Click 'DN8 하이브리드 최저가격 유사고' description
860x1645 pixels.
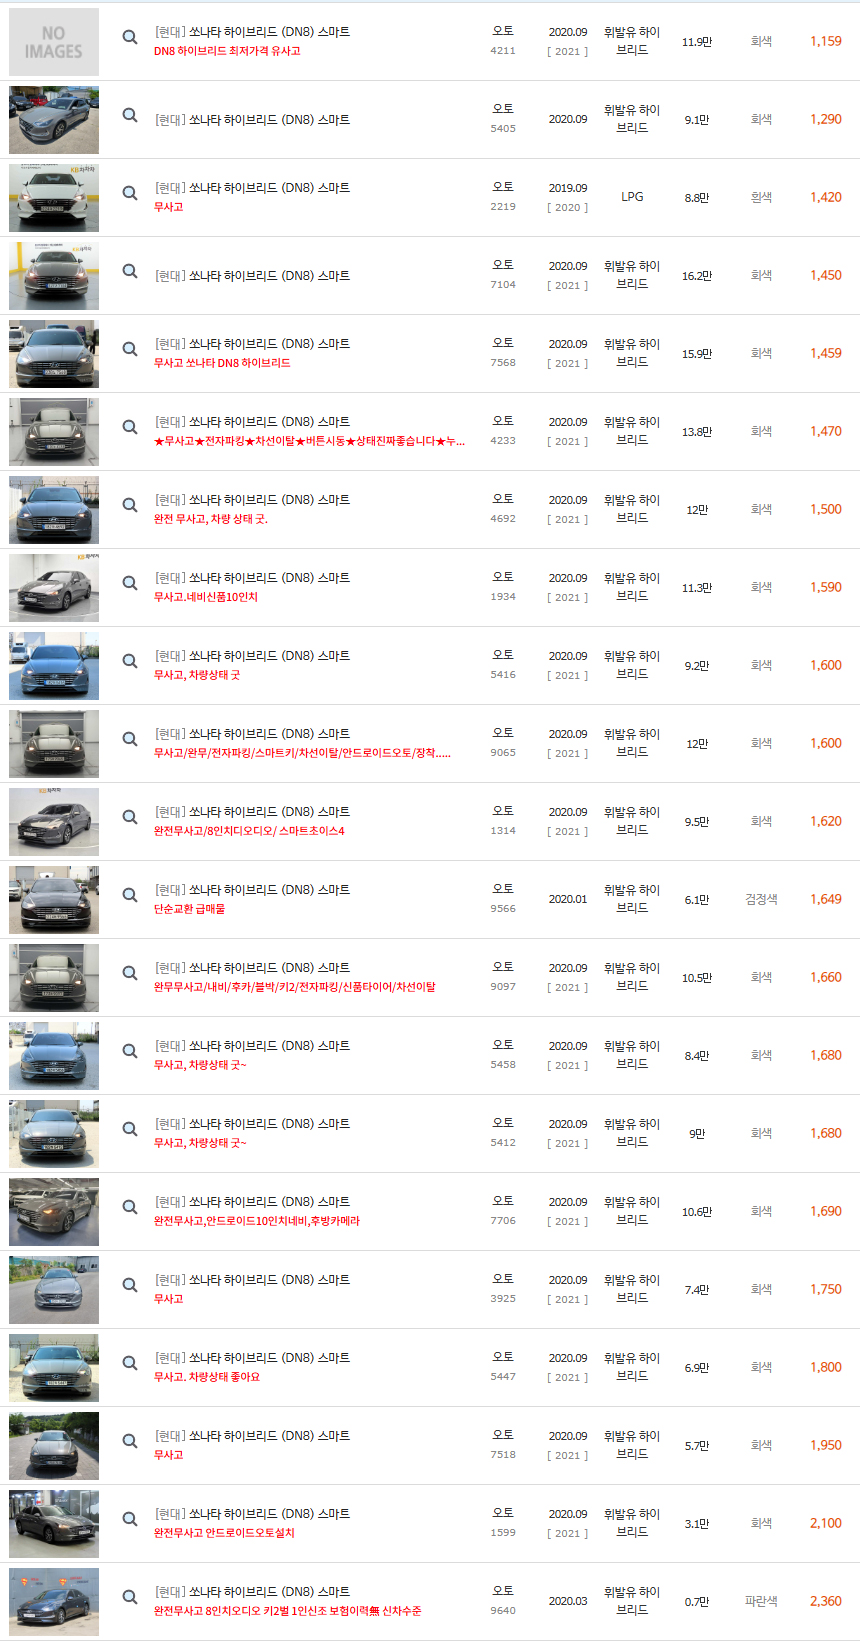(227, 51)
